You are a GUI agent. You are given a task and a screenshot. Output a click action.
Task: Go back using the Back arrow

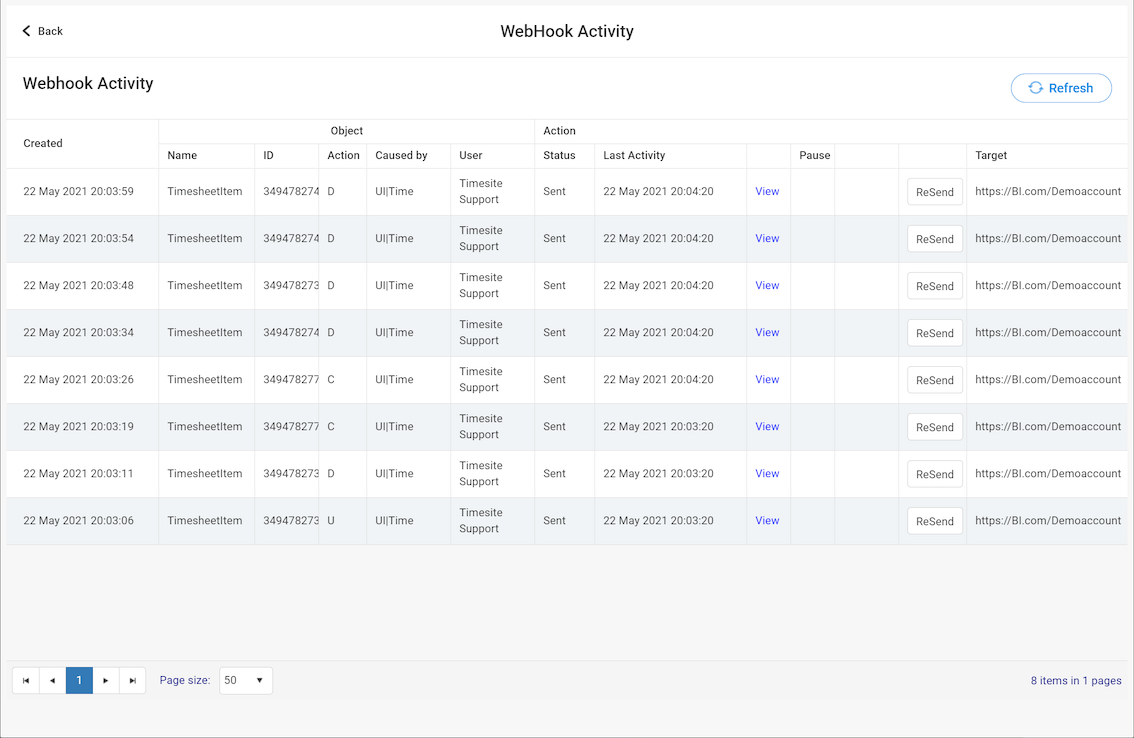[x=42, y=31]
